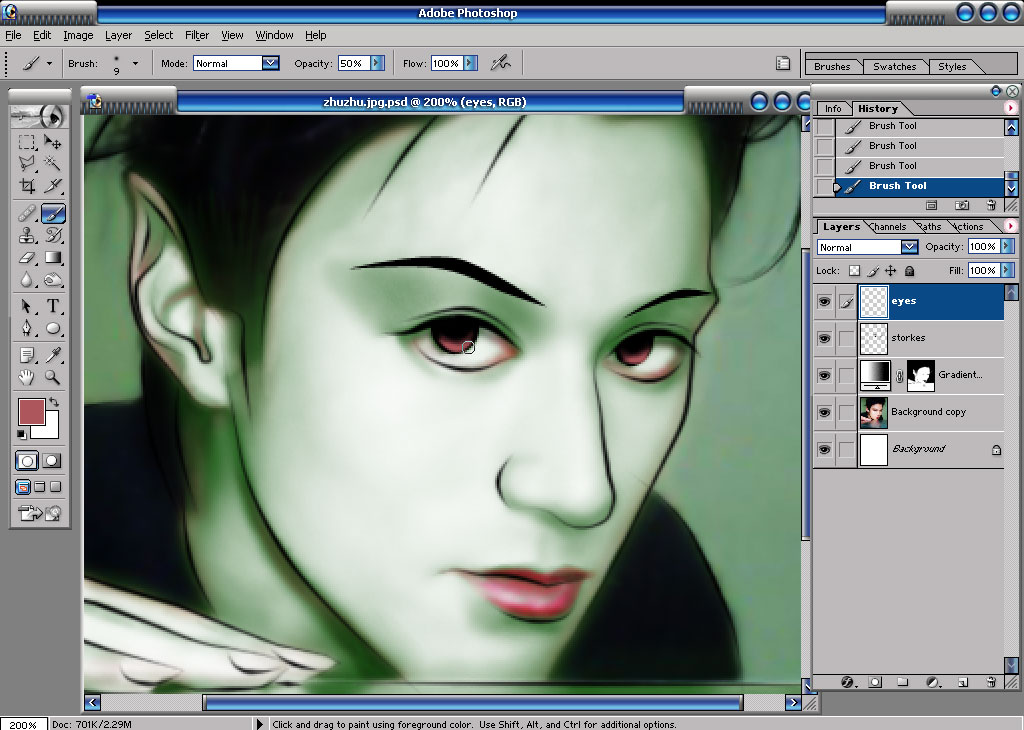Viewport: 1024px width, 730px height.
Task: Open the layer blend mode dropdown
Action: (x=909, y=247)
